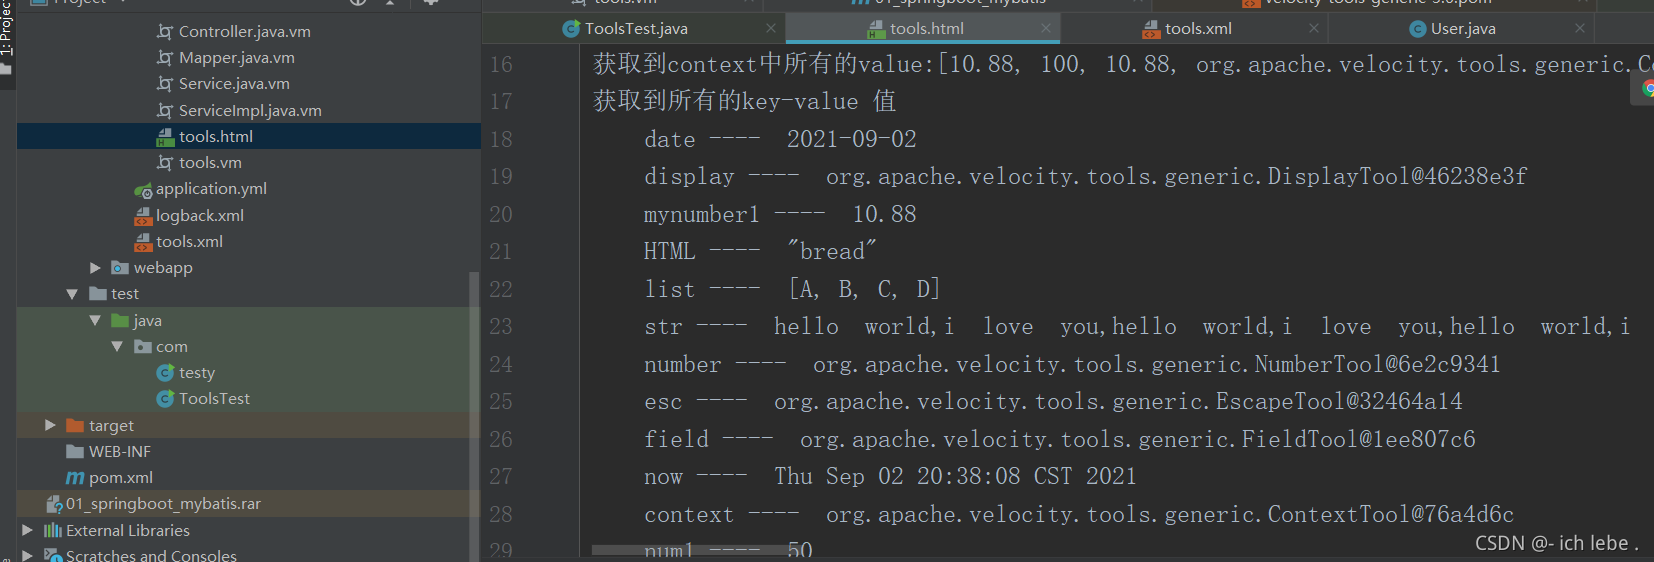
Task: Click the Chrome browser preview icon
Action: point(1648,89)
